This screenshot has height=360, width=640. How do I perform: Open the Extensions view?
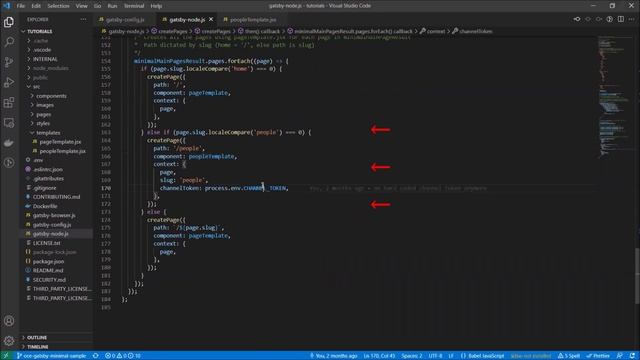point(9,102)
